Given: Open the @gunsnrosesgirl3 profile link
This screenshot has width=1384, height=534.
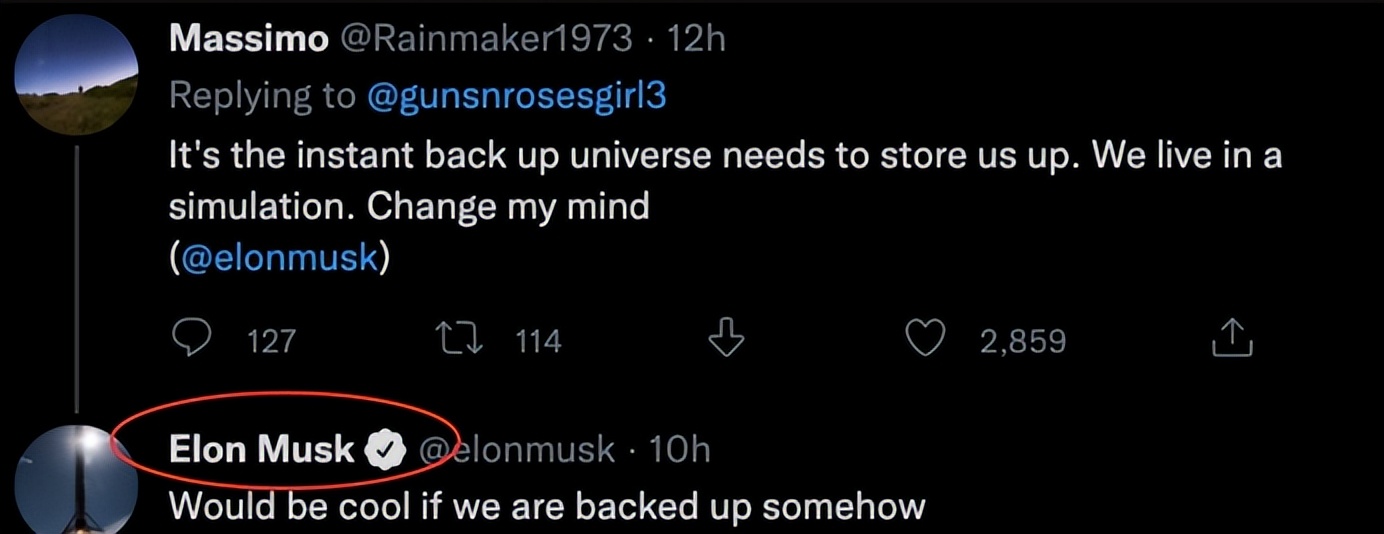Looking at the screenshot, I should pos(517,96).
